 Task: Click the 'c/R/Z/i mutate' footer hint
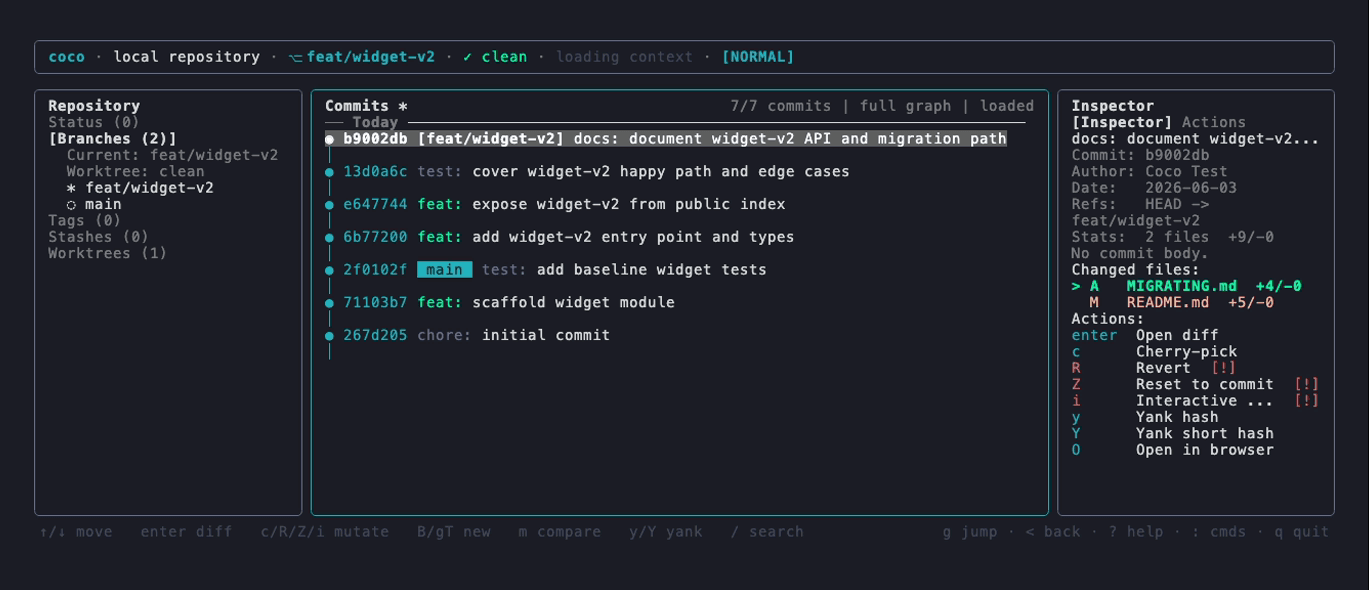325,532
